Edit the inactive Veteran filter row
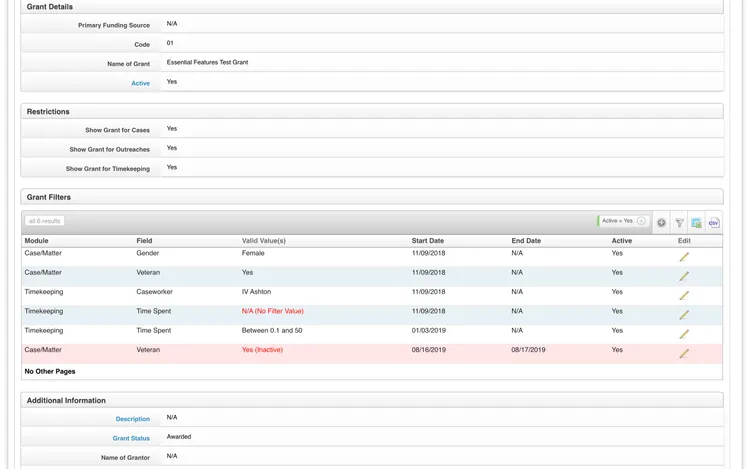This screenshot has width=750, height=469. coord(684,354)
